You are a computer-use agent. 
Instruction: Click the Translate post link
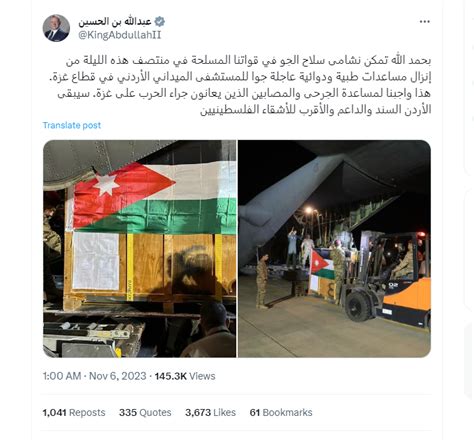point(72,125)
